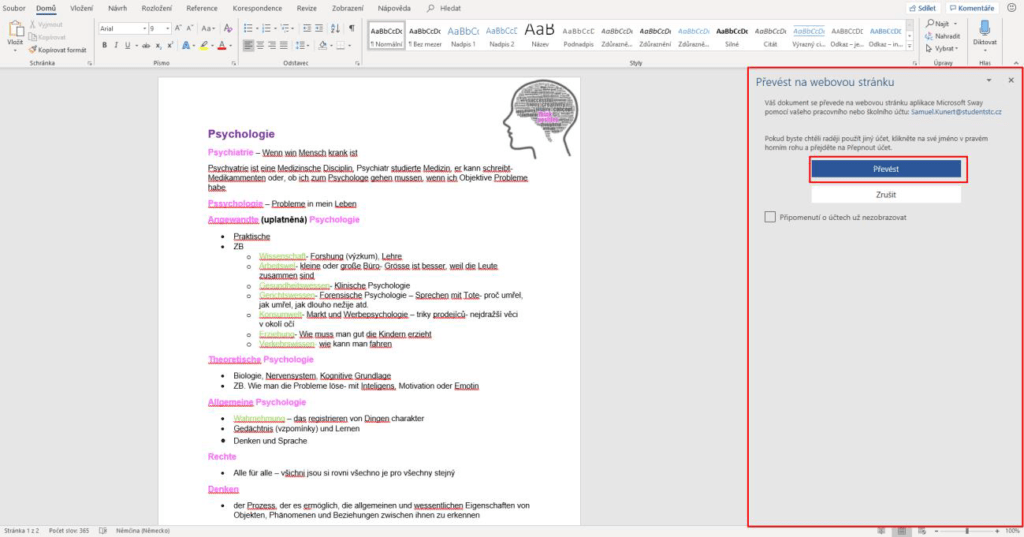
Task: Adjust the zoom slider in status bar
Action: 966,530
